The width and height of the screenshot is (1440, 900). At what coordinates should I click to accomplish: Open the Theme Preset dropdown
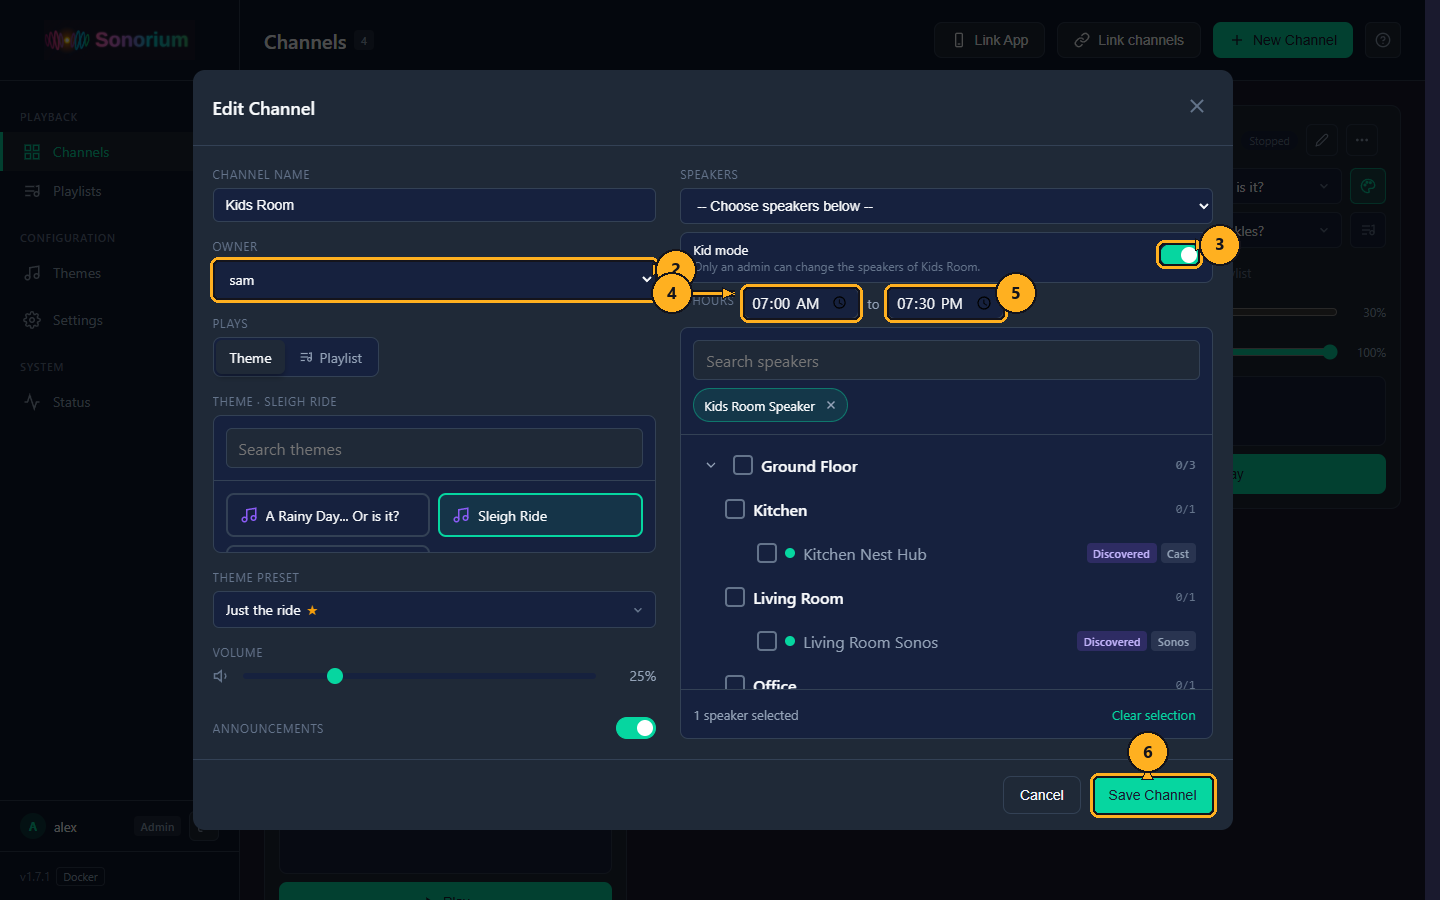pos(434,610)
